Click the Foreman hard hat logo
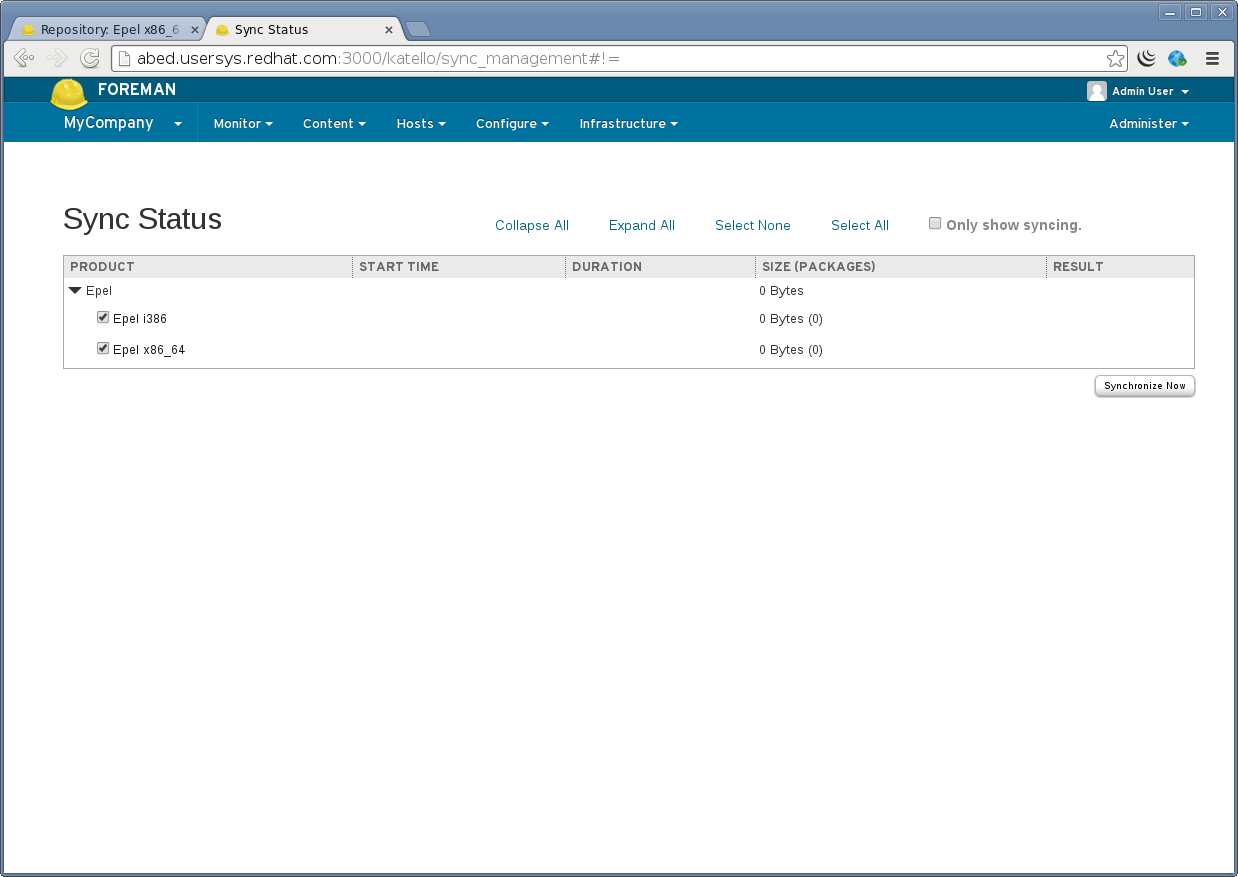The height and width of the screenshot is (877, 1238). [69, 94]
